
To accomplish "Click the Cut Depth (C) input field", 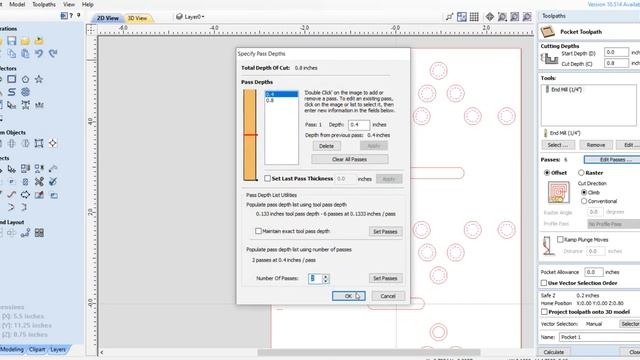I will tap(616, 64).
